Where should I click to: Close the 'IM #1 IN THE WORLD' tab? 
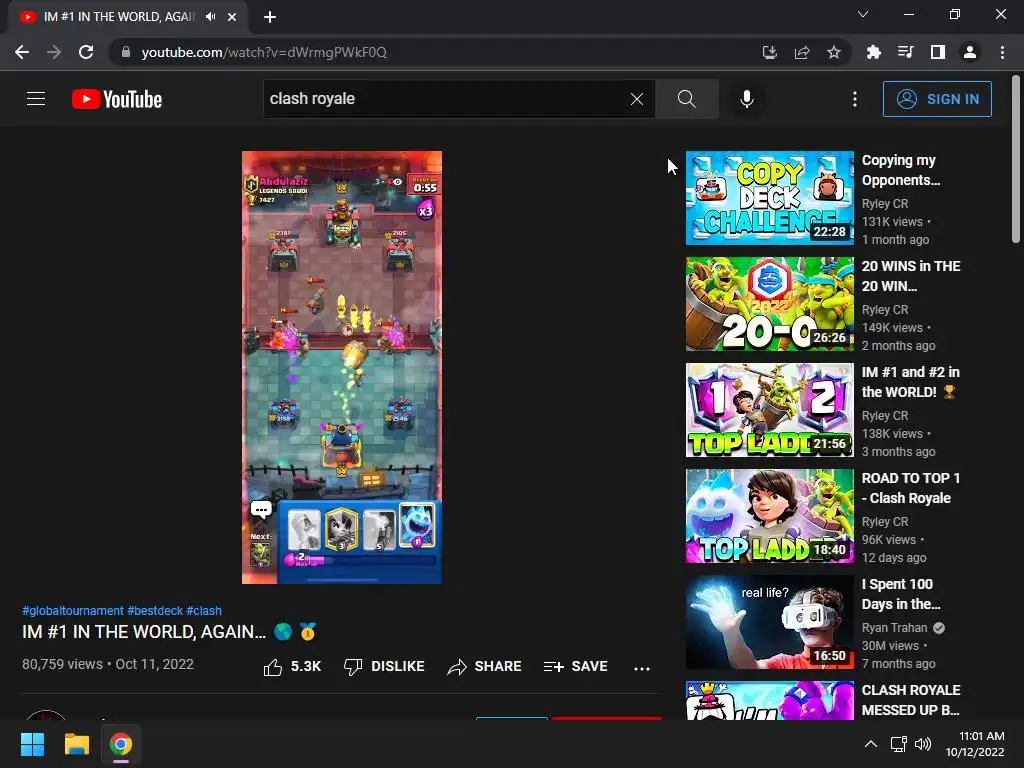pos(232,17)
